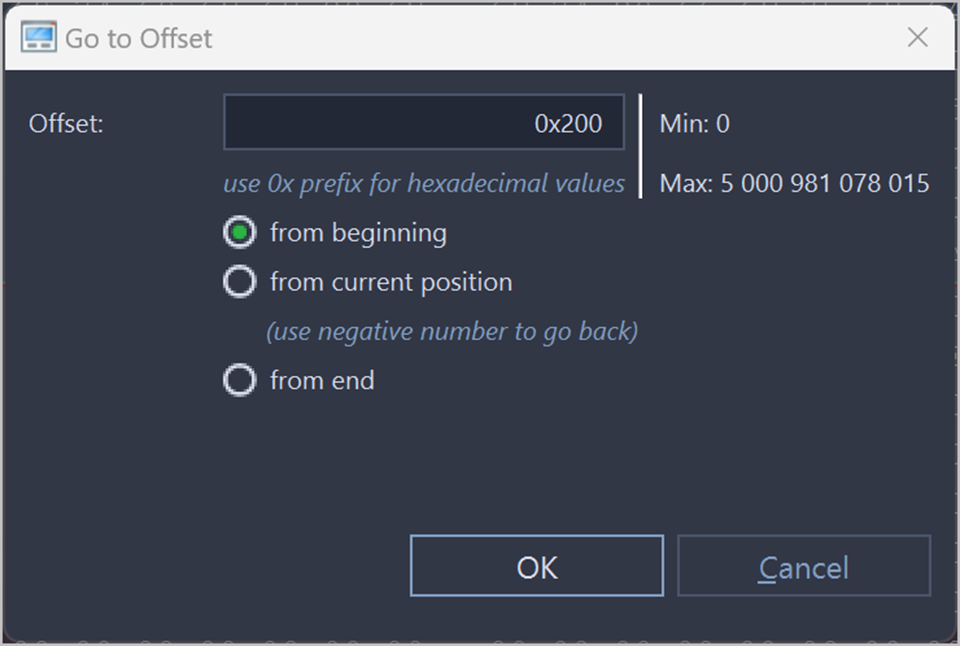The width and height of the screenshot is (960, 646).
Task: Click the "Min: 0" label
Action: (694, 124)
